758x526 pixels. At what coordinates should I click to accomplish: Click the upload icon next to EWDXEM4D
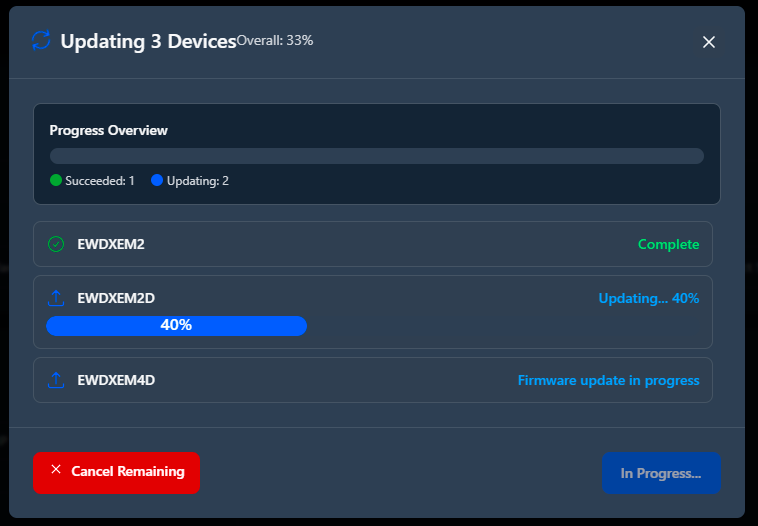56,380
